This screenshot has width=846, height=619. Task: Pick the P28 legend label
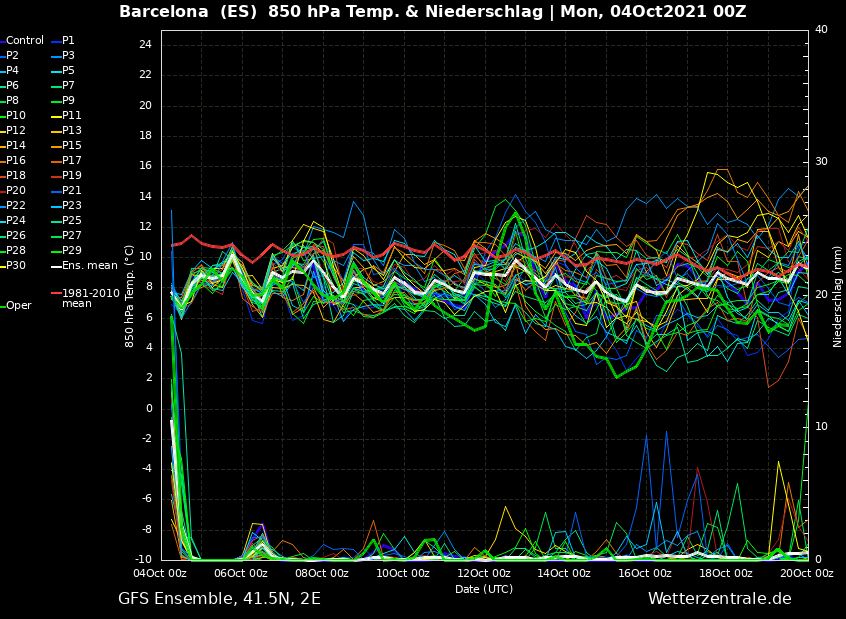point(16,250)
